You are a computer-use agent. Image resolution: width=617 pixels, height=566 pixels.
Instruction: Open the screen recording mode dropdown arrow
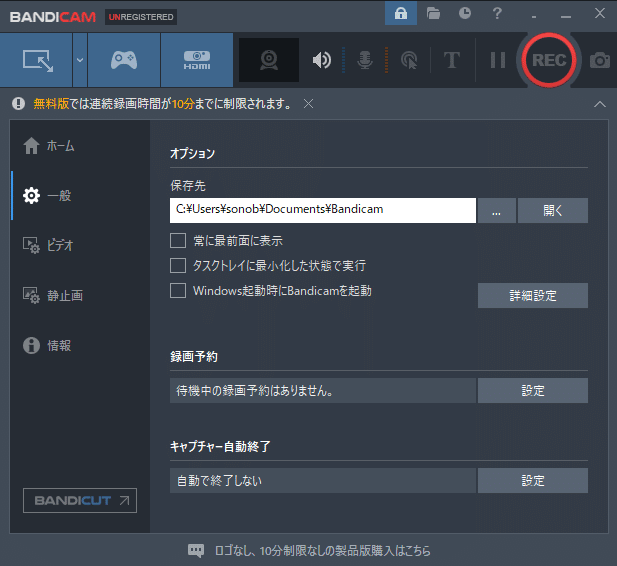80,60
